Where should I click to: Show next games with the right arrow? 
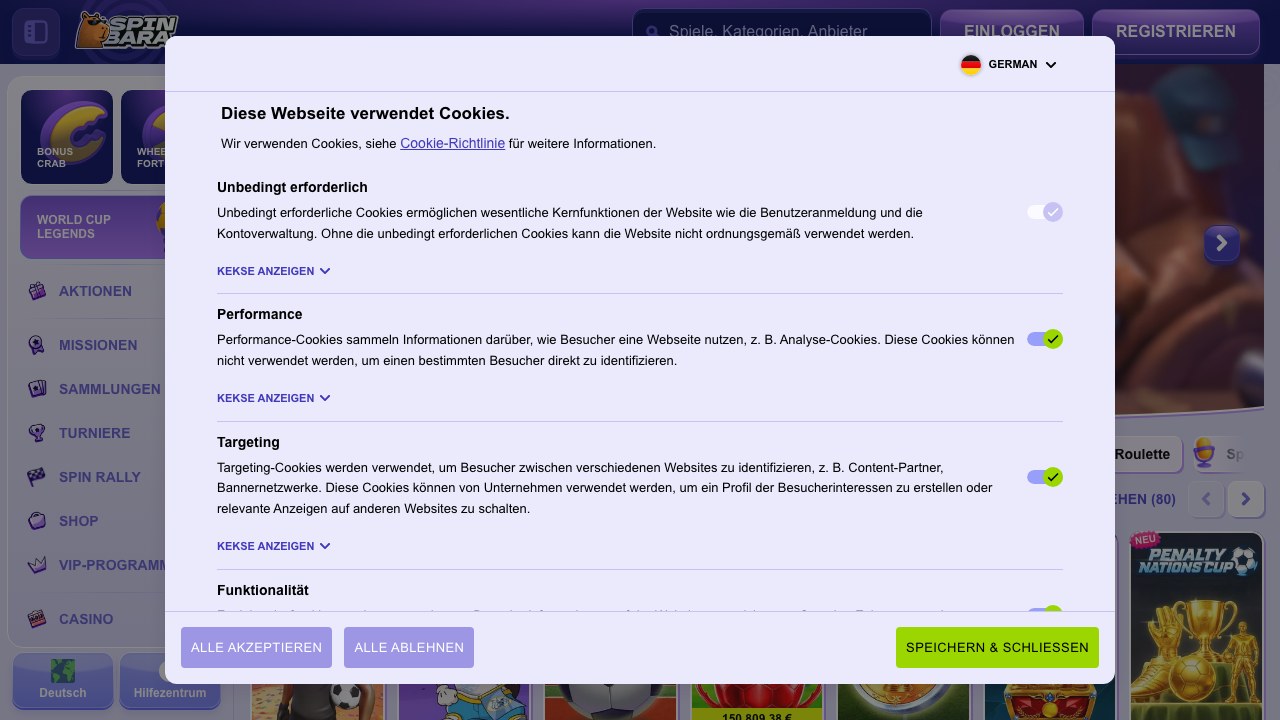(x=1246, y=499)
